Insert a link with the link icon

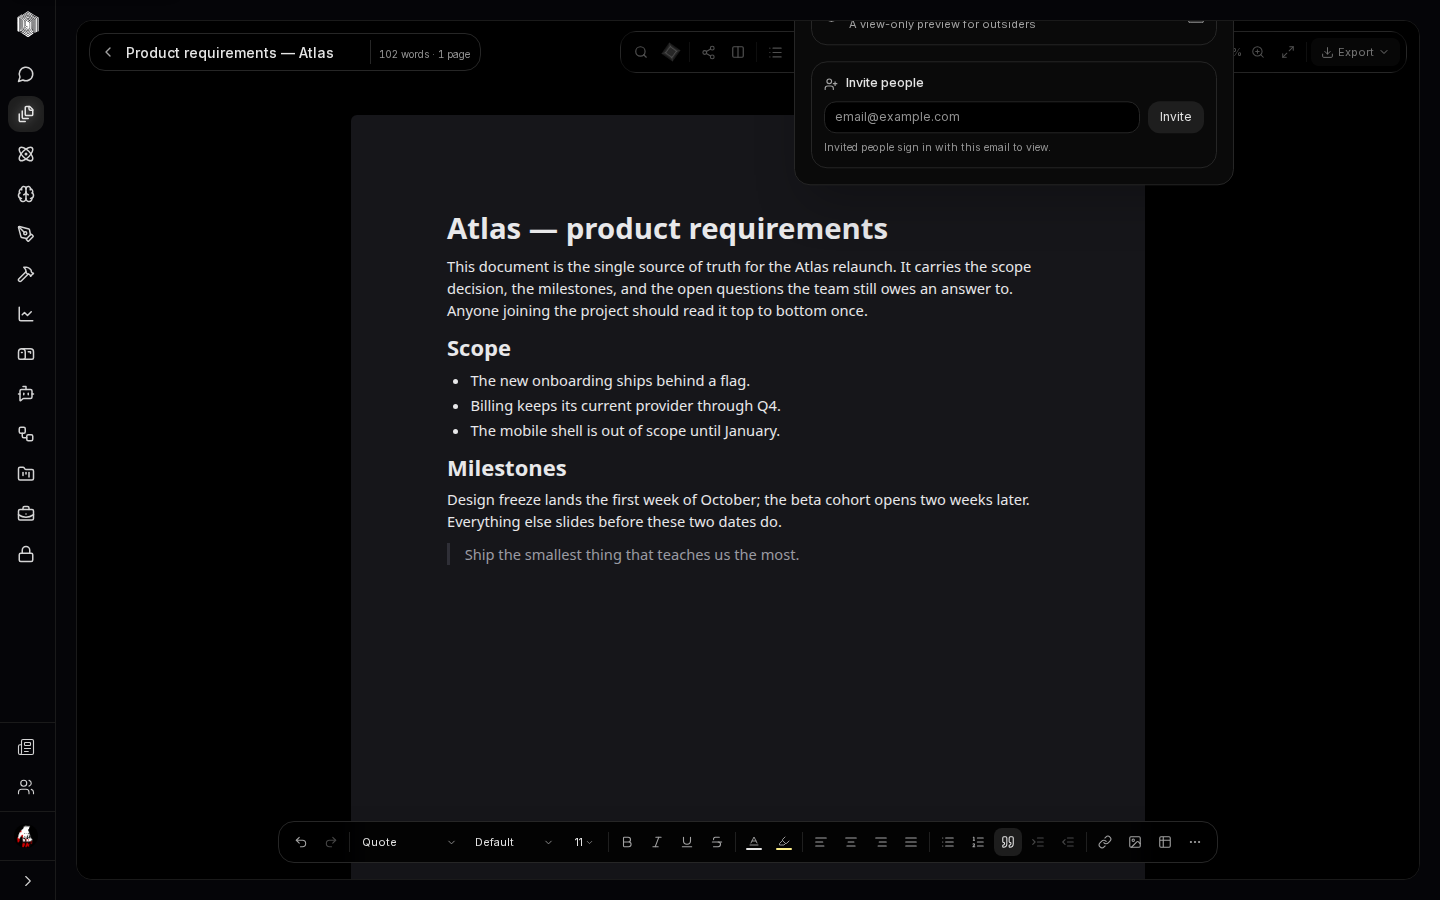[1105, 842]
